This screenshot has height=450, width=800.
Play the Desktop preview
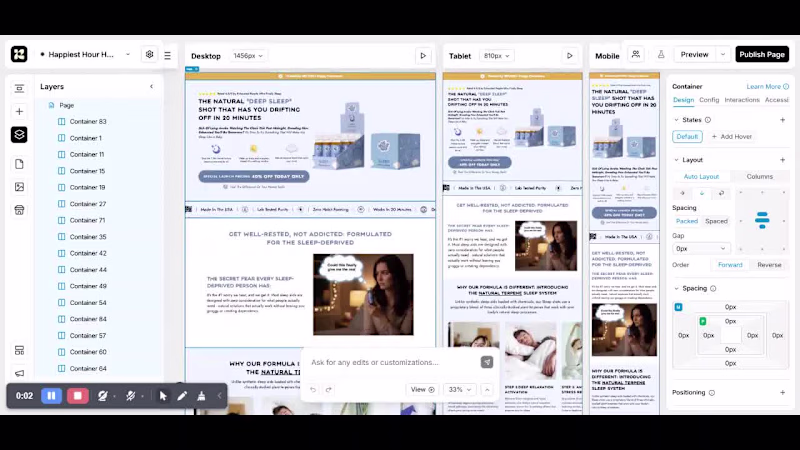423,56
